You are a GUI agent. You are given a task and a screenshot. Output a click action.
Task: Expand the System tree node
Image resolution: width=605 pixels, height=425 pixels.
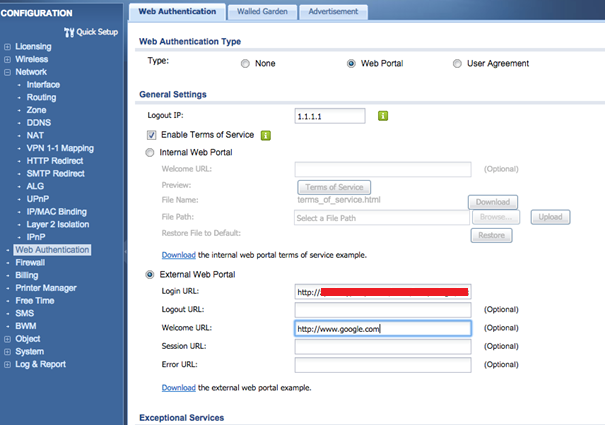click(8, 352)
